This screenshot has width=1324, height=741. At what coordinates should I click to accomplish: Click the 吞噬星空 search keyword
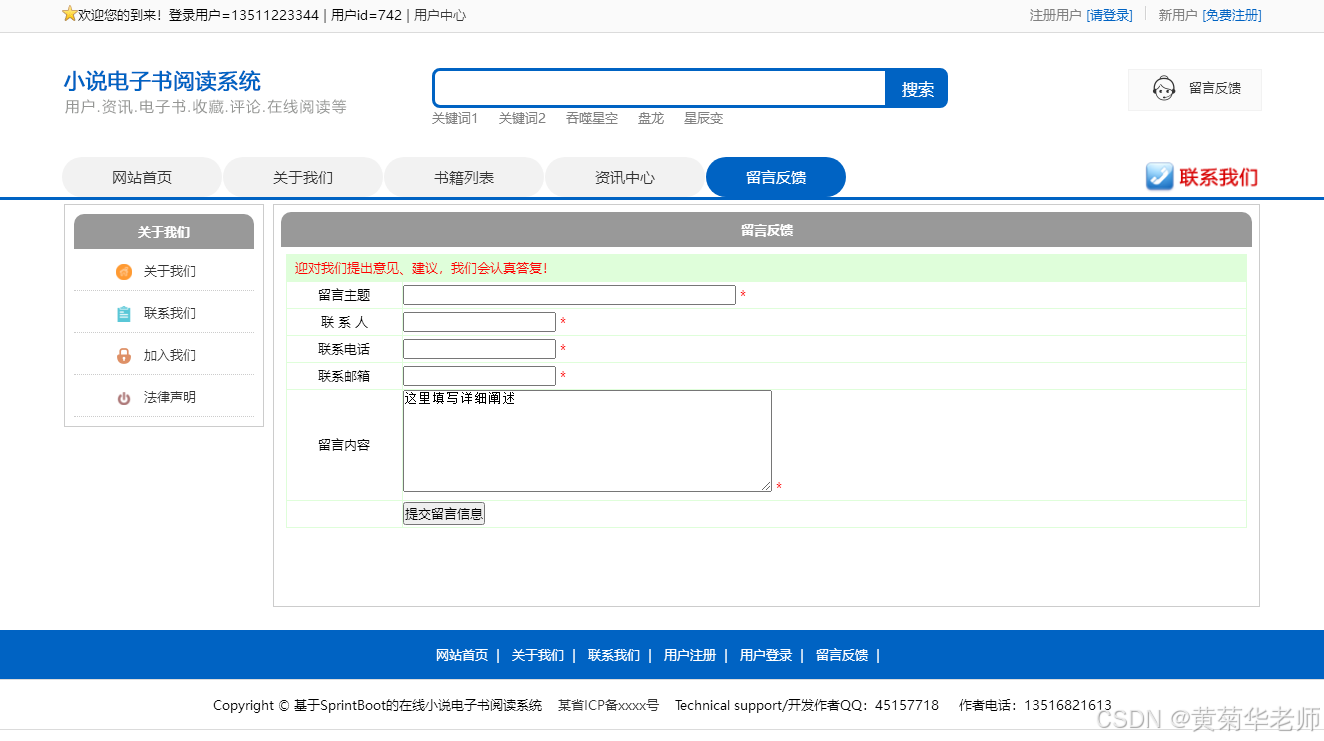click(592, 118)
